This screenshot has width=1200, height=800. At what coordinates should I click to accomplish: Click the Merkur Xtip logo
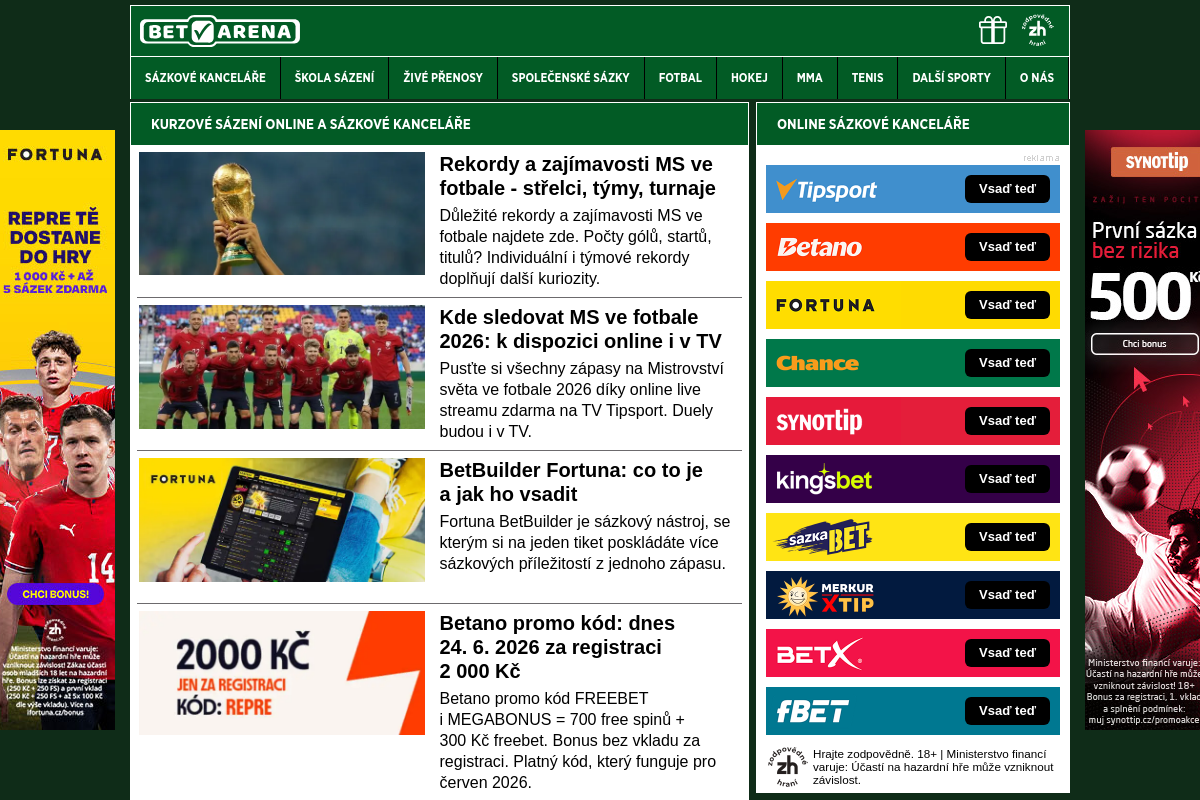826,595
